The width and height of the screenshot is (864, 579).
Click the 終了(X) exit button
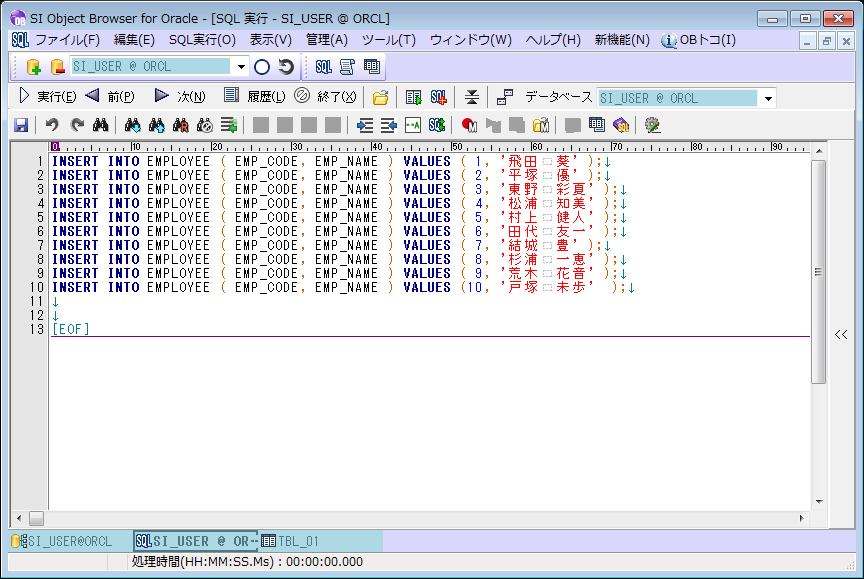pyautogui.click(x=325, y=97)
